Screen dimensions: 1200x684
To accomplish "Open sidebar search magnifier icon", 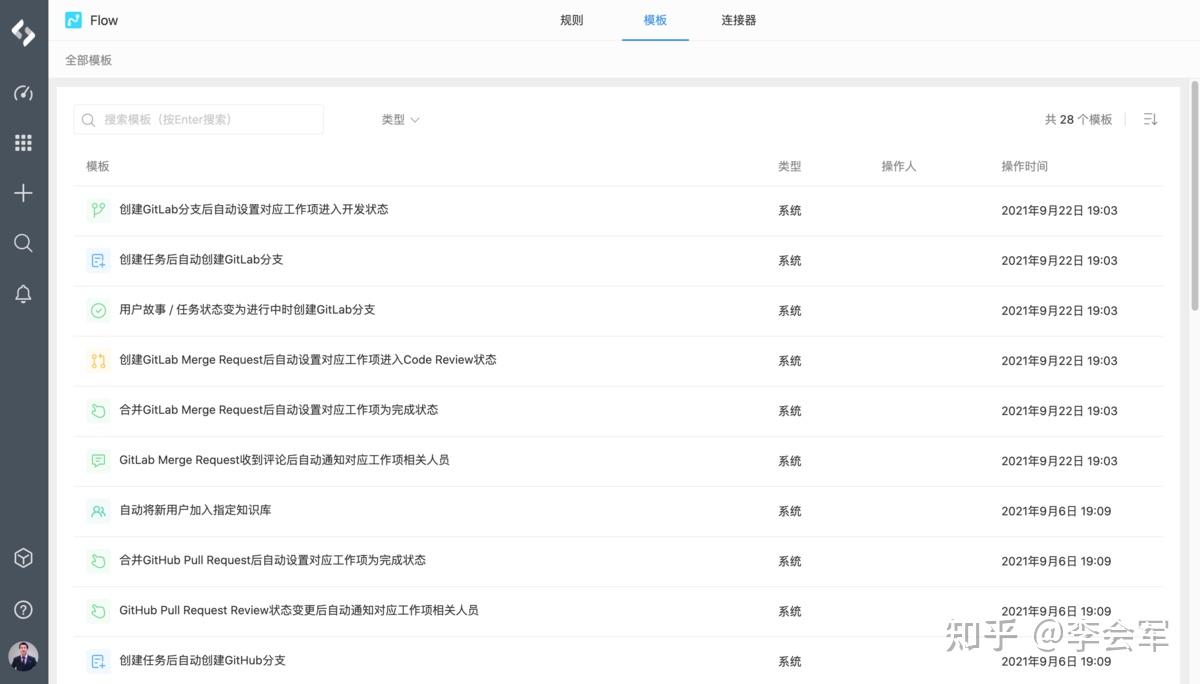I will point(23,243).
